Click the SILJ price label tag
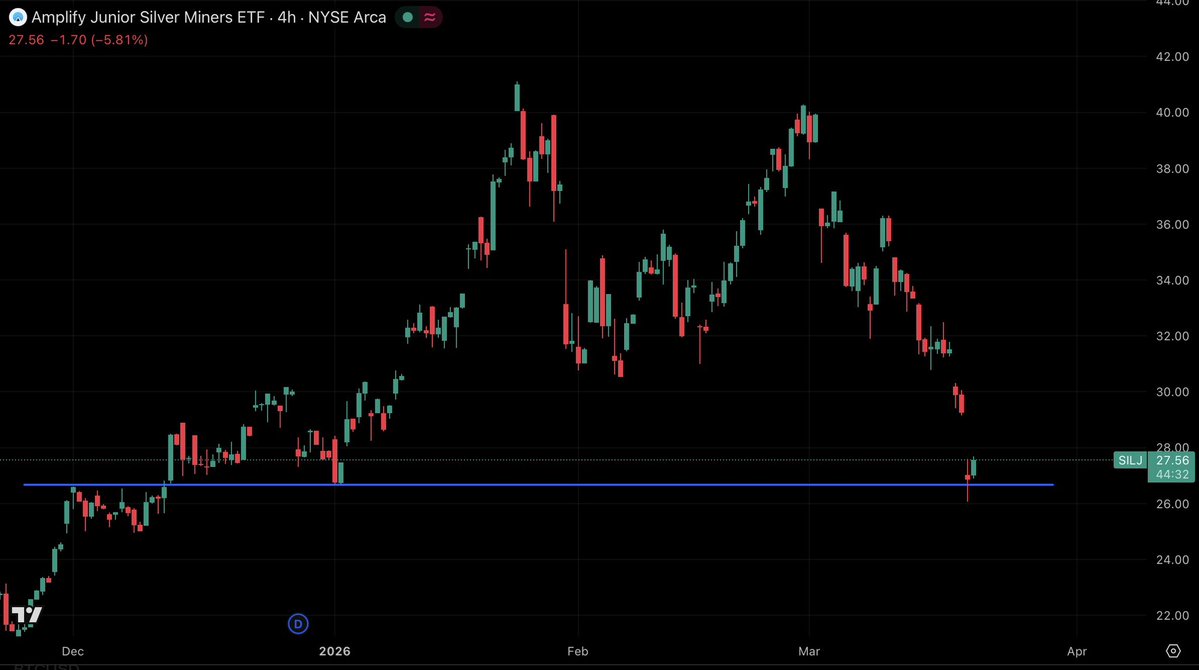Viewport: 1199px width, 670px height. [x=1130, y=460]
